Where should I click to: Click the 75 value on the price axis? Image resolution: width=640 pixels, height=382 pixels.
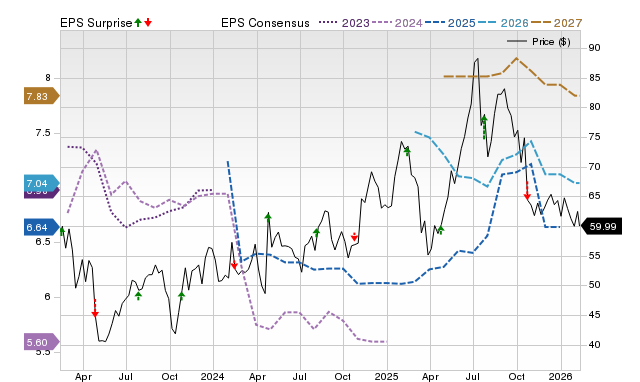[595, 137]
